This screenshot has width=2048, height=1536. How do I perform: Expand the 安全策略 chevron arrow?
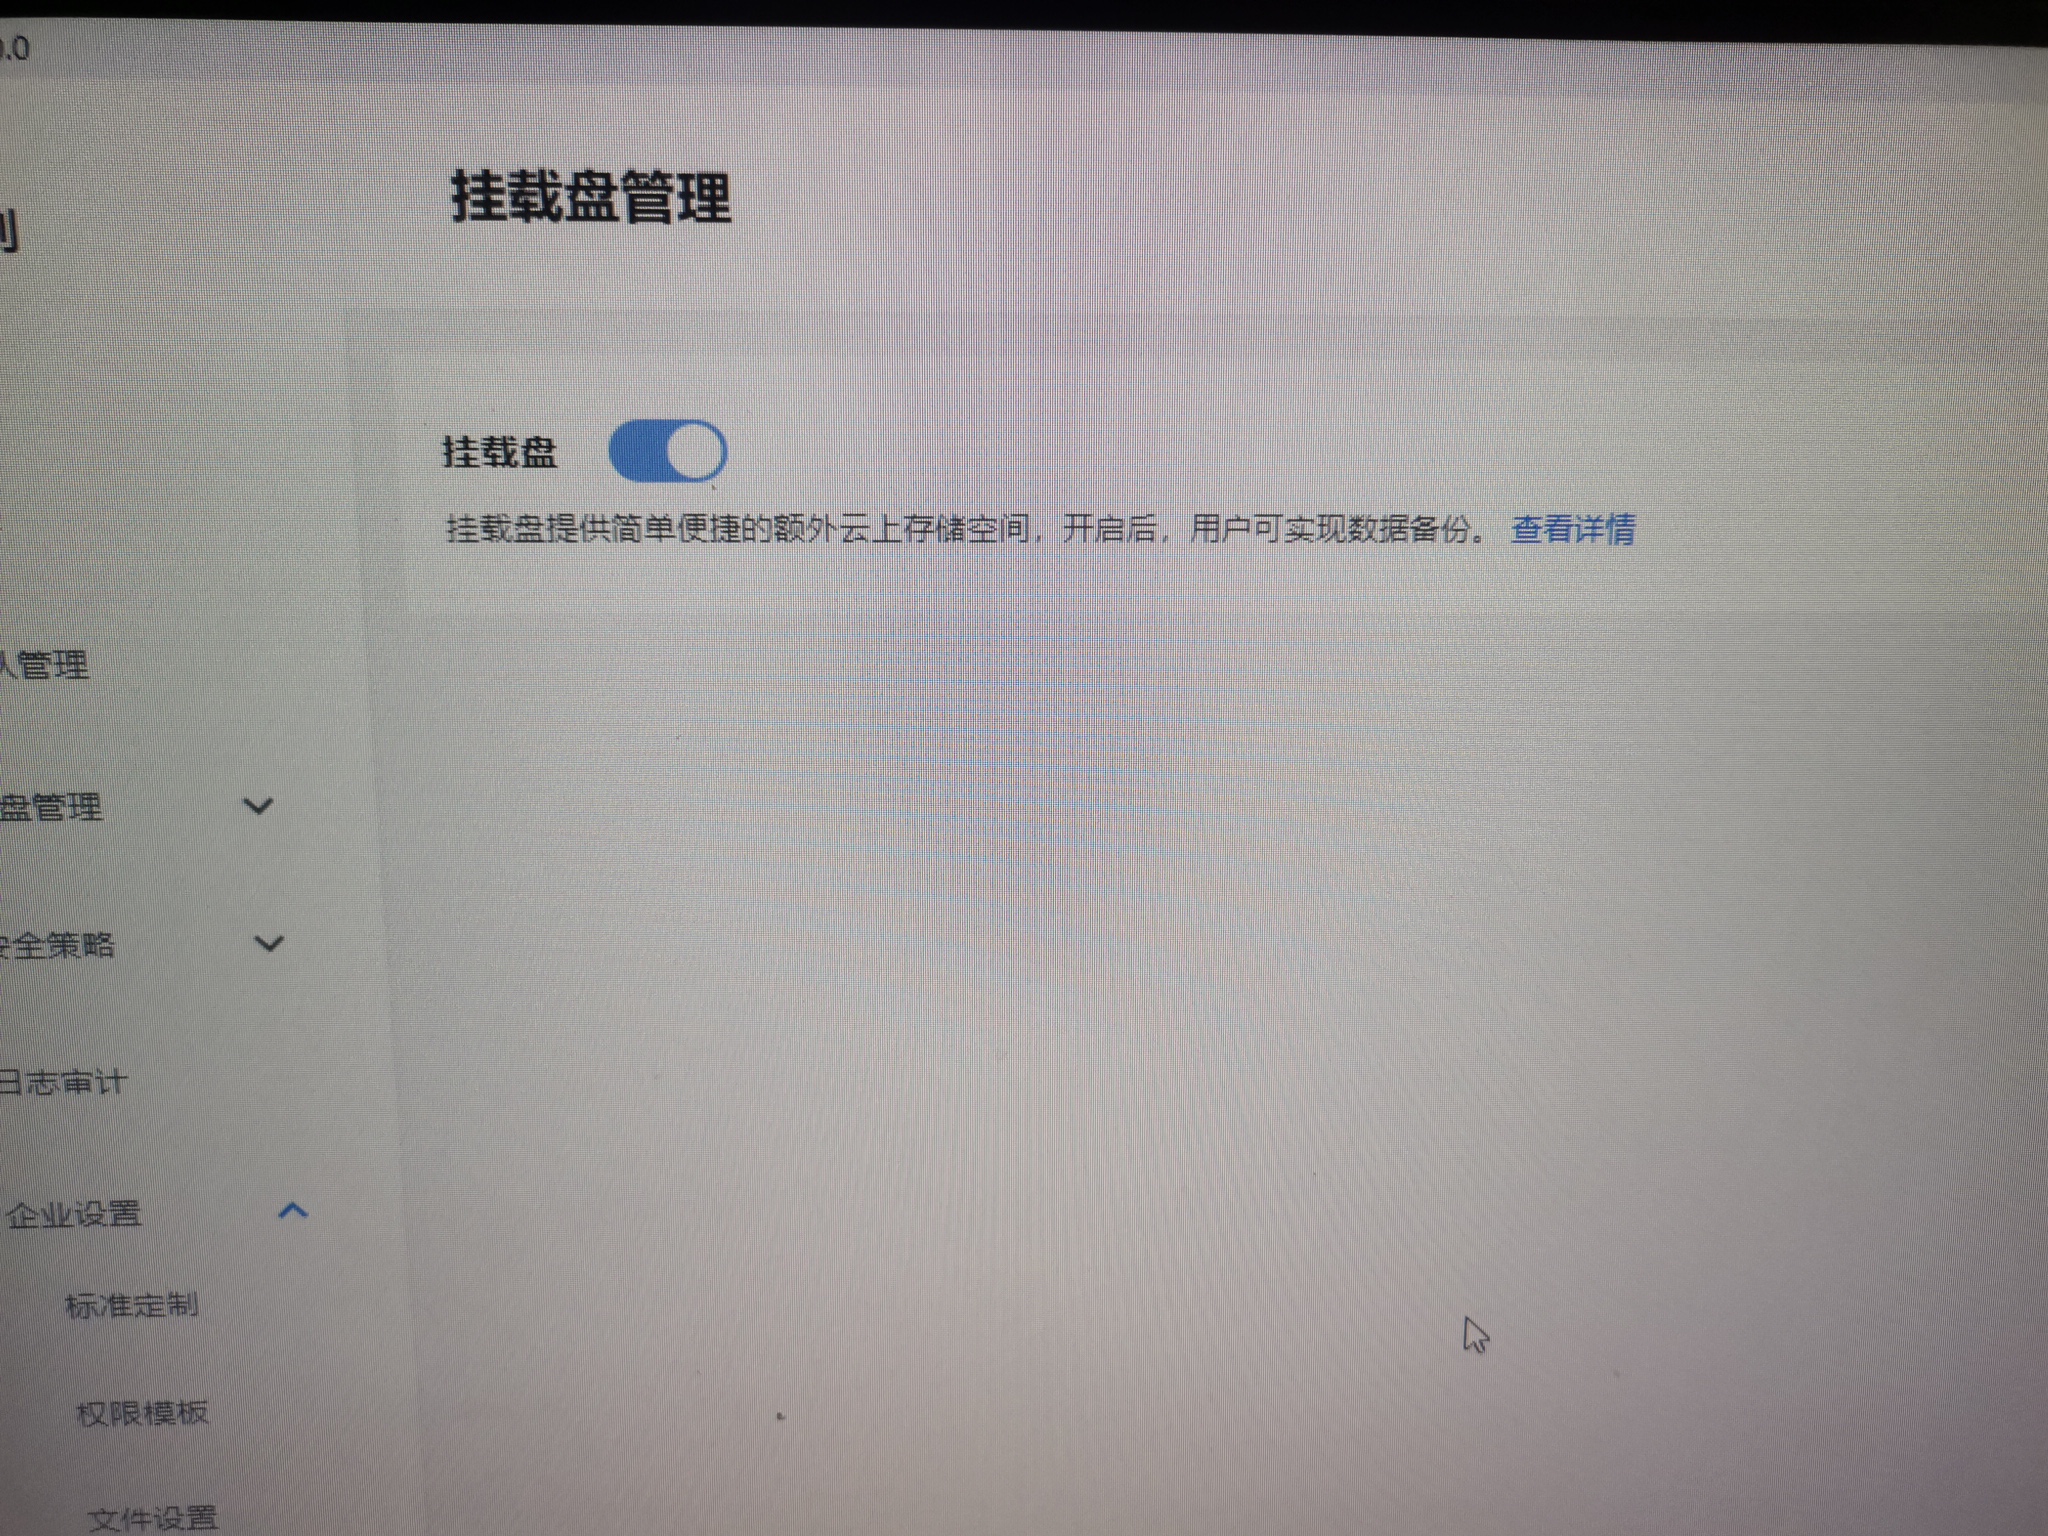(269, 943)
